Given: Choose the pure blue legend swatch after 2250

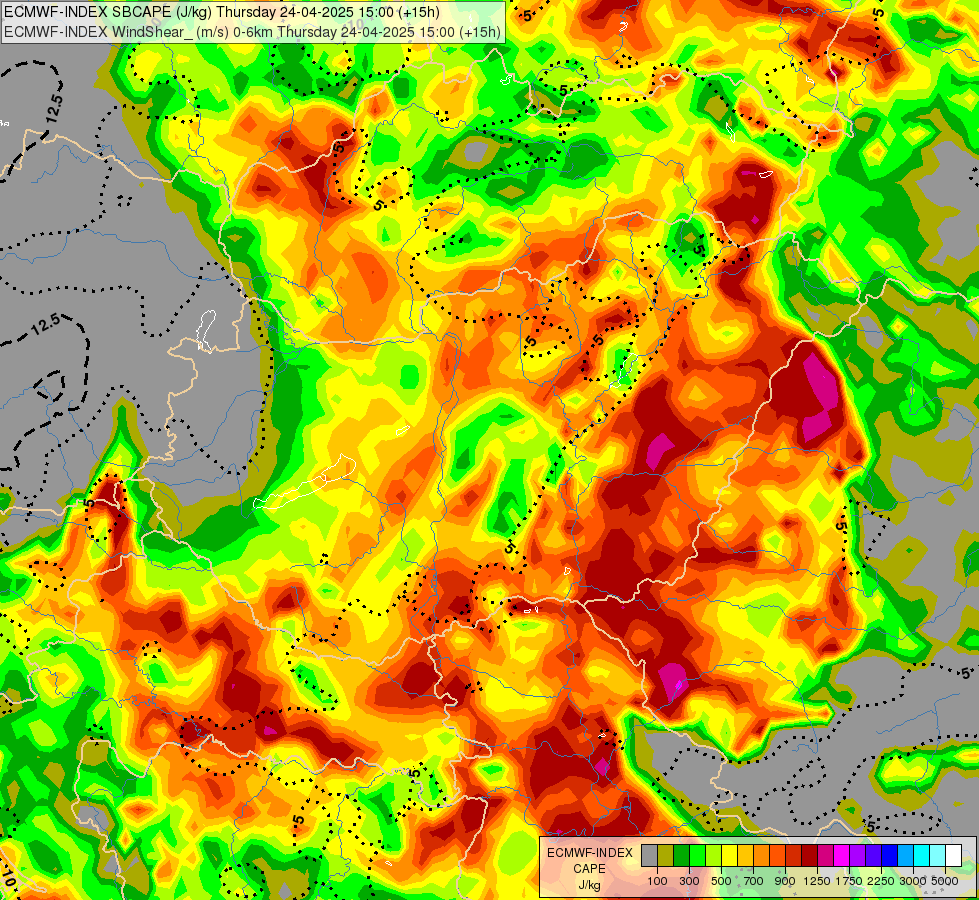Looking at the screenshot, I should (889, 855).
